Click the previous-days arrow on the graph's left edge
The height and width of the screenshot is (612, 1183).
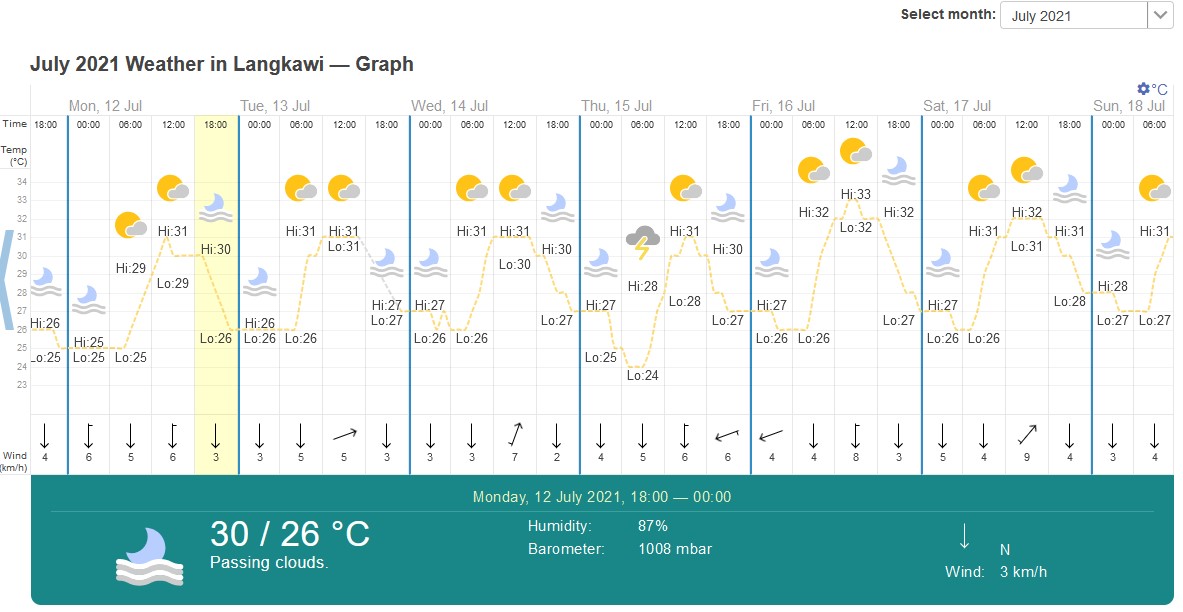[x=7, y=280]
